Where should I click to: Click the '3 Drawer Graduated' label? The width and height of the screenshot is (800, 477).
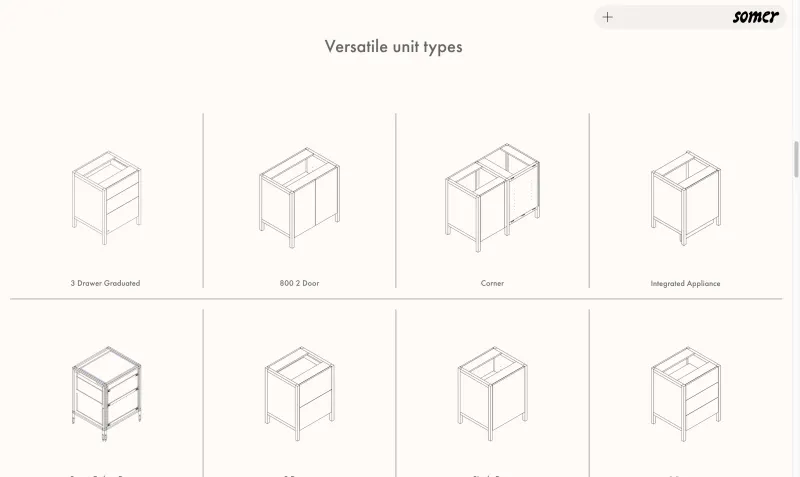[106, 283]
